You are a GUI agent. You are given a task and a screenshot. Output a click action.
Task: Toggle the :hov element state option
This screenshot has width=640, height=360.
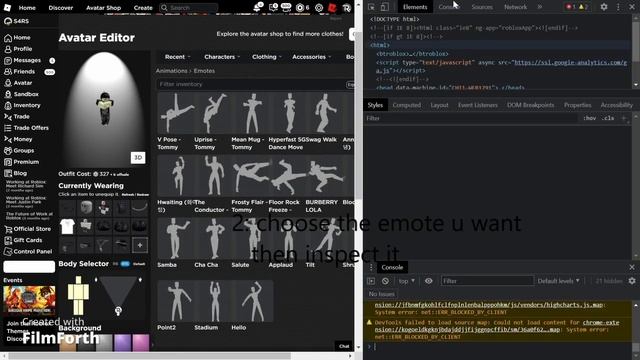coord(589,118)
